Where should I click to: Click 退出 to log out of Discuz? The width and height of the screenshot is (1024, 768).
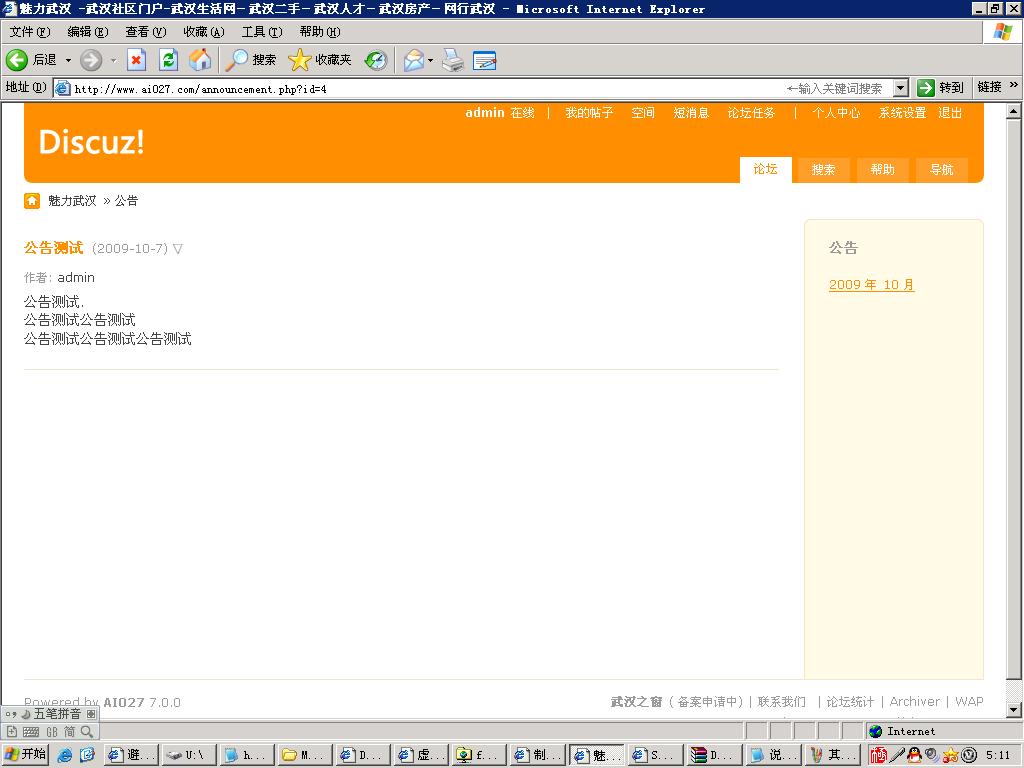pos(948,113)
